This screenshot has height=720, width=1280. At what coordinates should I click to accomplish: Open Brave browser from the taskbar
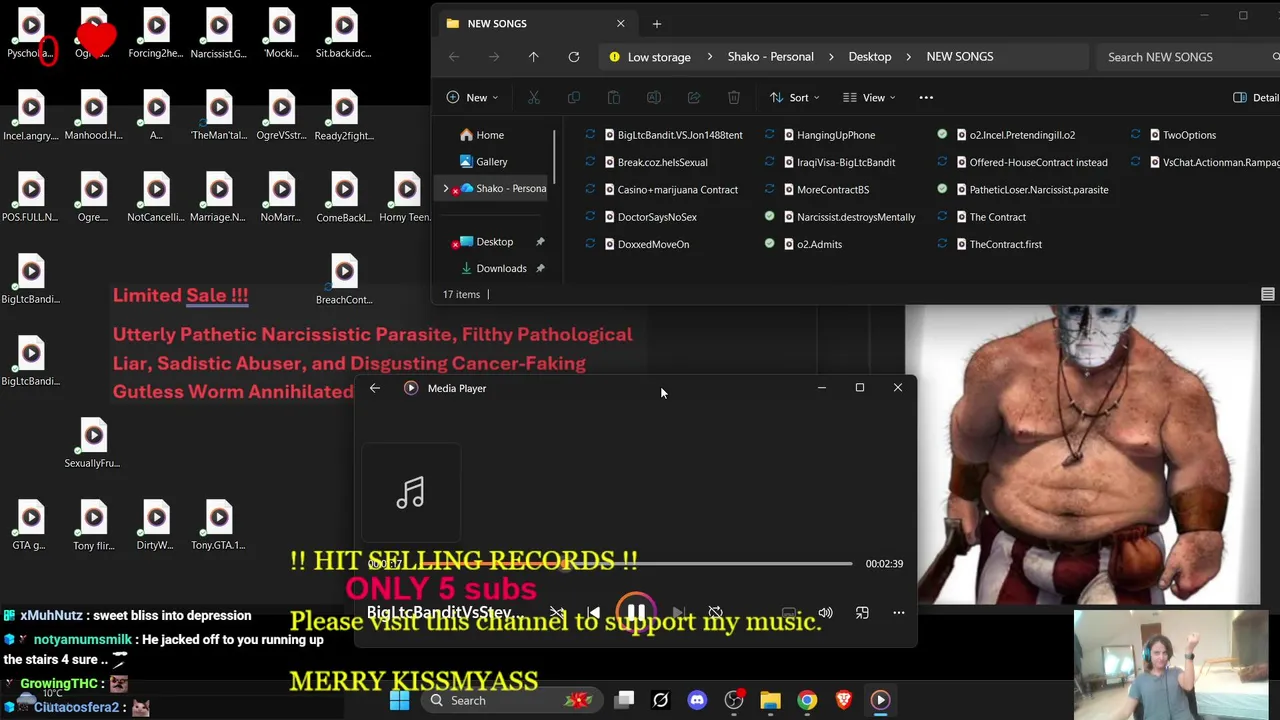843,700
